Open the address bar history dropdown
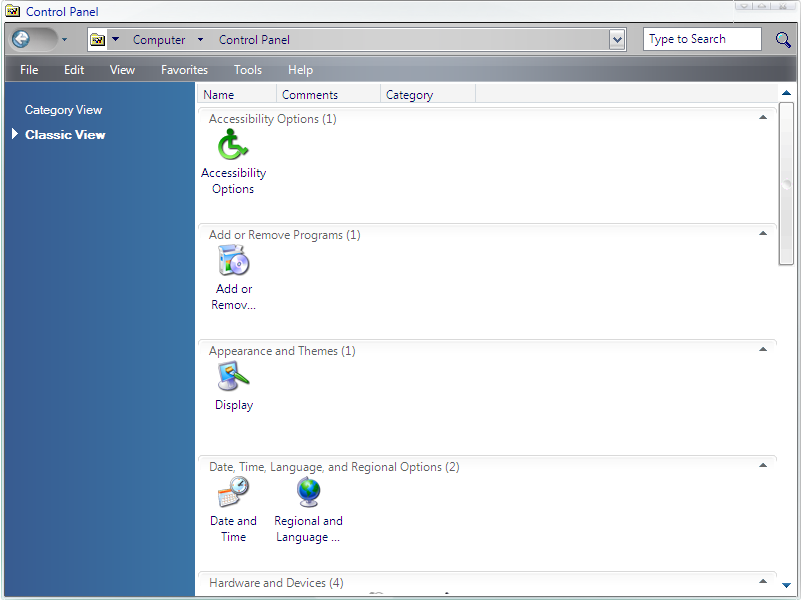The image size is (801, 600). coord(617,39)
